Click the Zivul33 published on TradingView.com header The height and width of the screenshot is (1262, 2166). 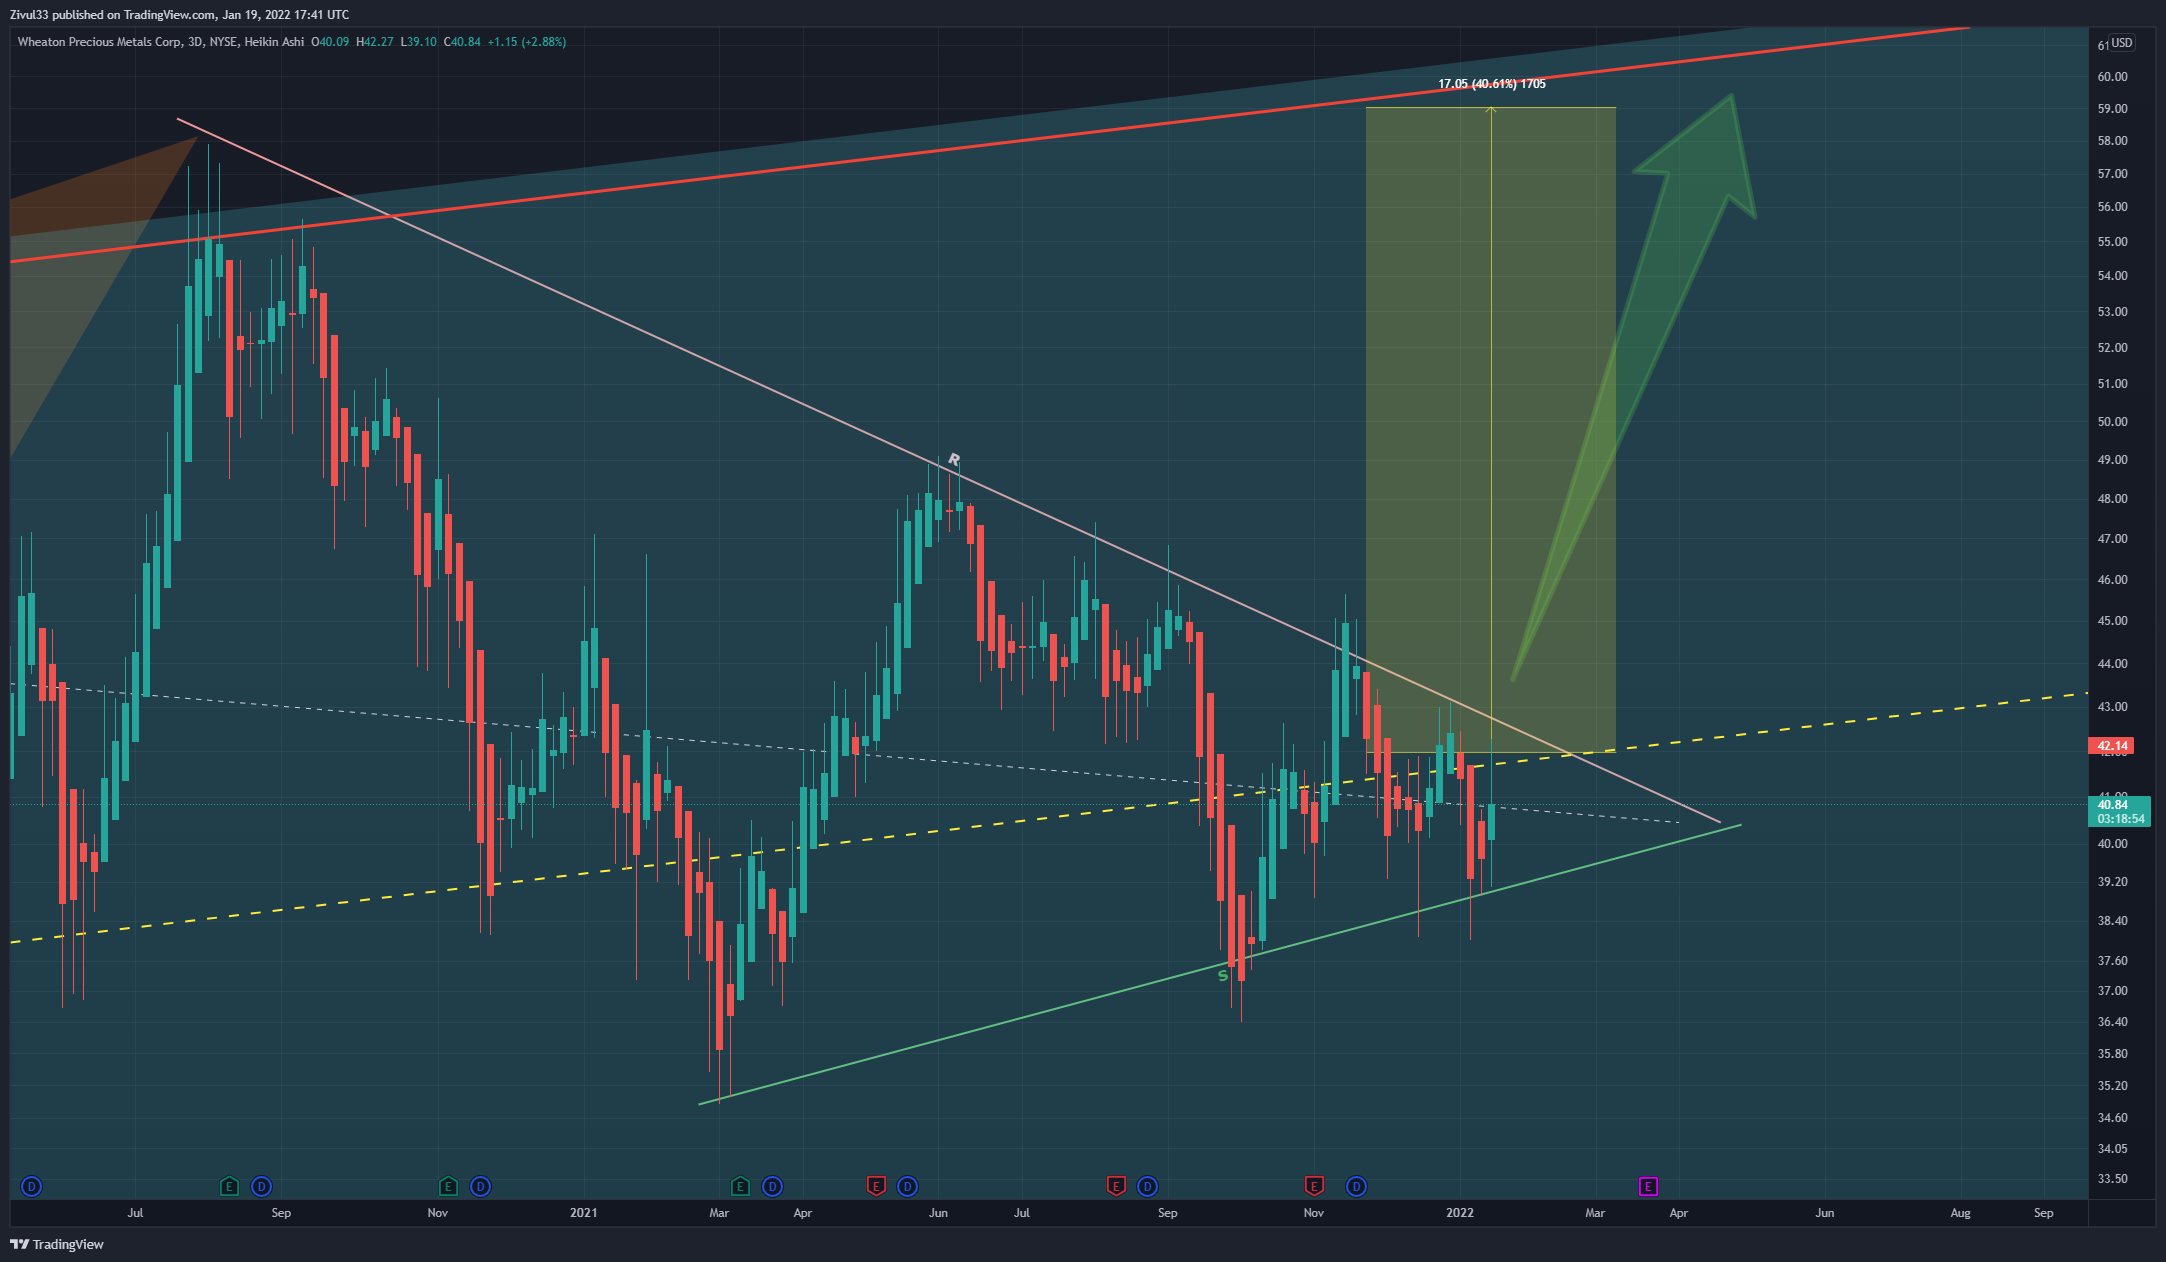tap(179, 15)
